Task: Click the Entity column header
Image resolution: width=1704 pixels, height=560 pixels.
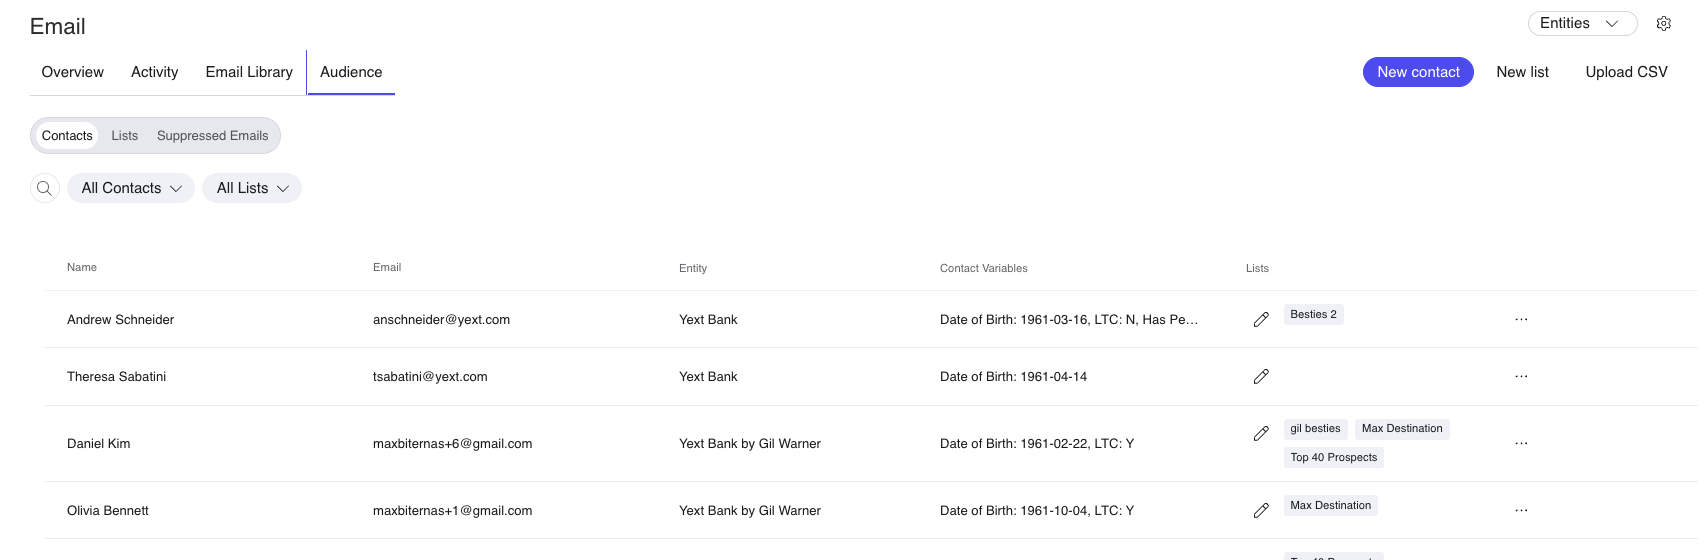Action: coord(693,268)
